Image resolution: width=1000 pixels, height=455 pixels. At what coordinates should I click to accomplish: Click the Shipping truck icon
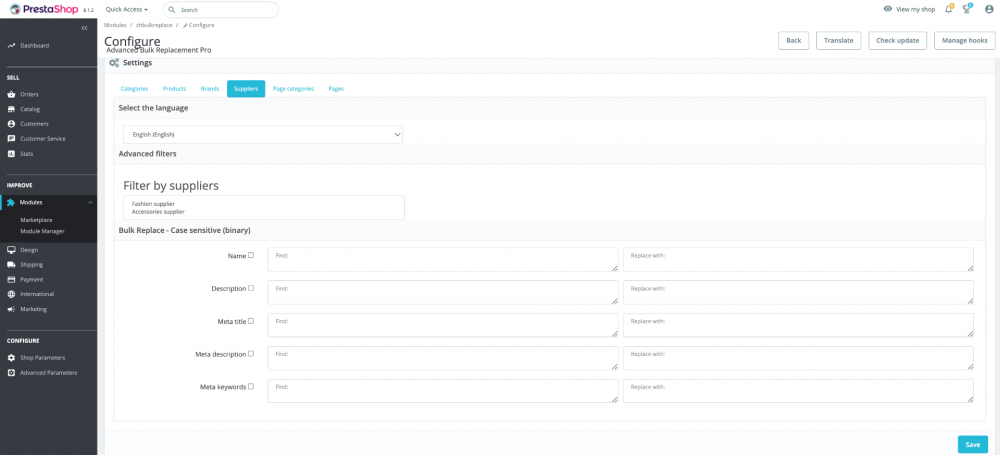click(x=11, y=265)
